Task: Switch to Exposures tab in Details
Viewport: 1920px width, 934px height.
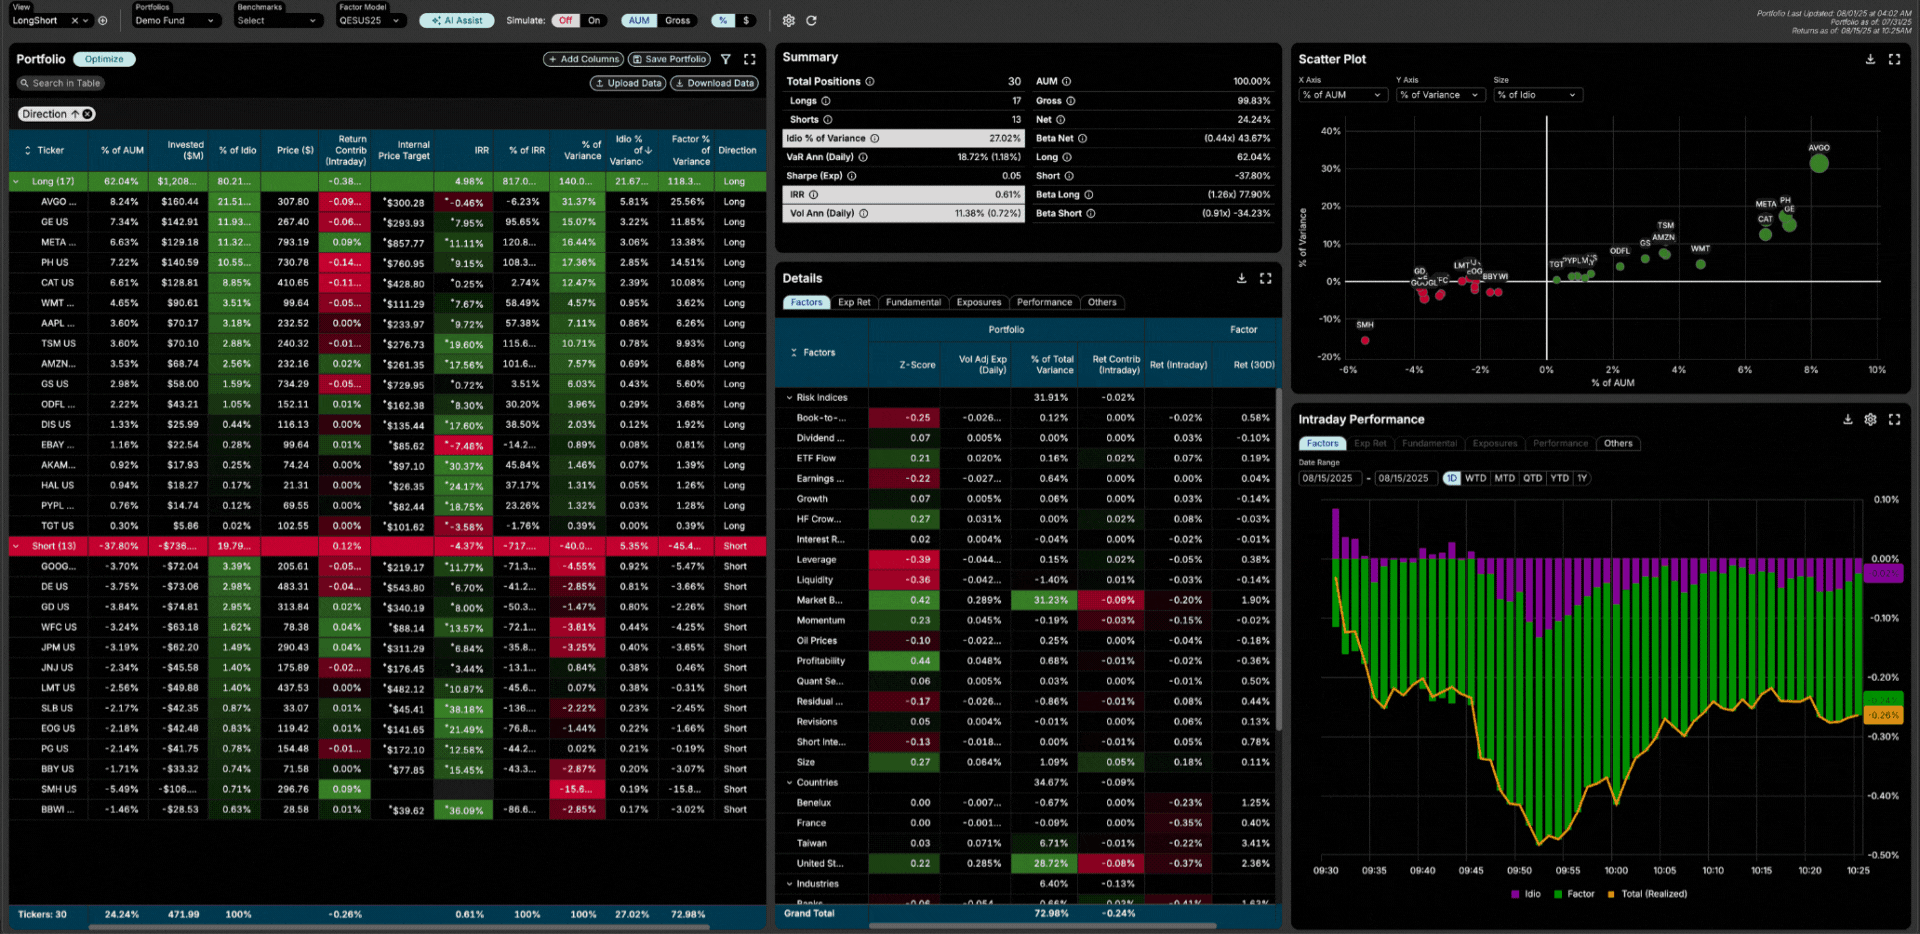Action: pos(978,303)
